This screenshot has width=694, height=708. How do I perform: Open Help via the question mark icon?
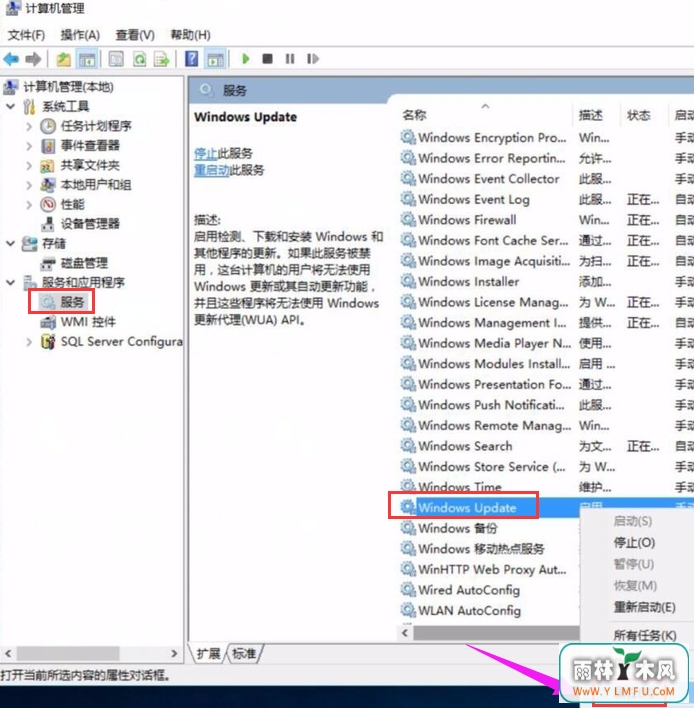(x=191, y=59)
